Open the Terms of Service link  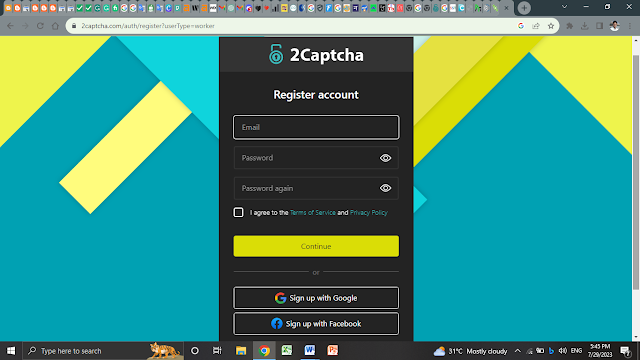pyautogui.click(x=313, y=213)
